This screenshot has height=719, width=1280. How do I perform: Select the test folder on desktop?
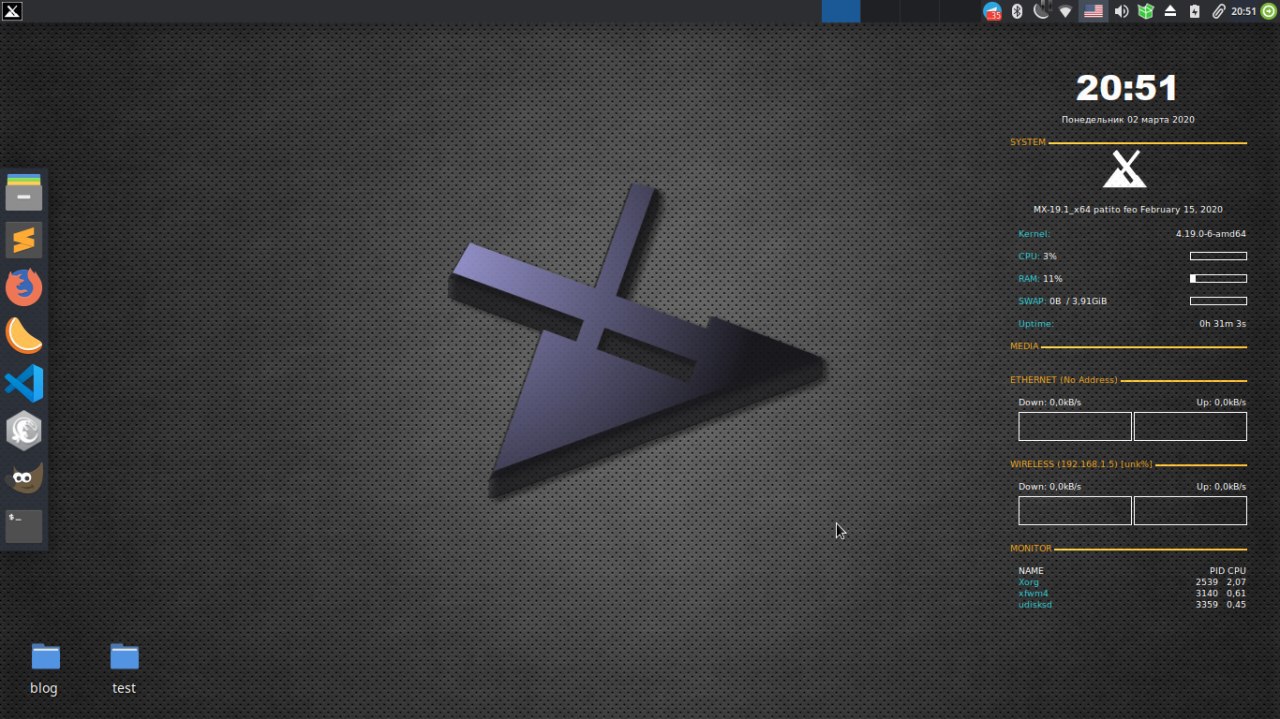click(124, 668)
